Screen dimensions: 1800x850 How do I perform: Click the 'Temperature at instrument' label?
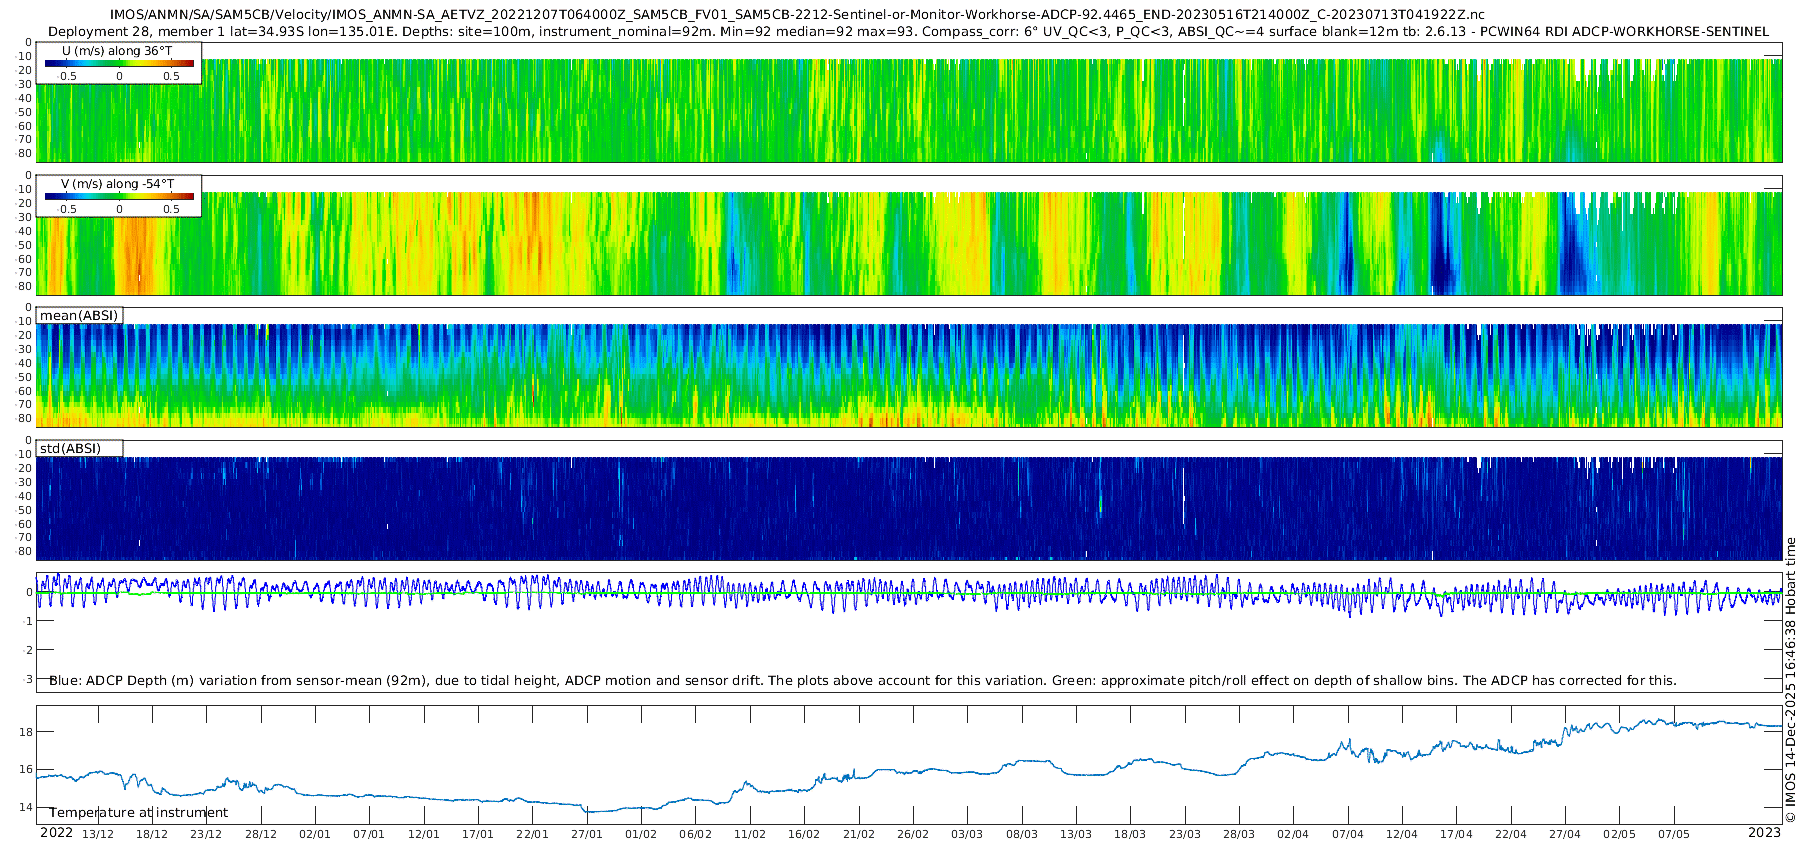click(x=138, y=813)
